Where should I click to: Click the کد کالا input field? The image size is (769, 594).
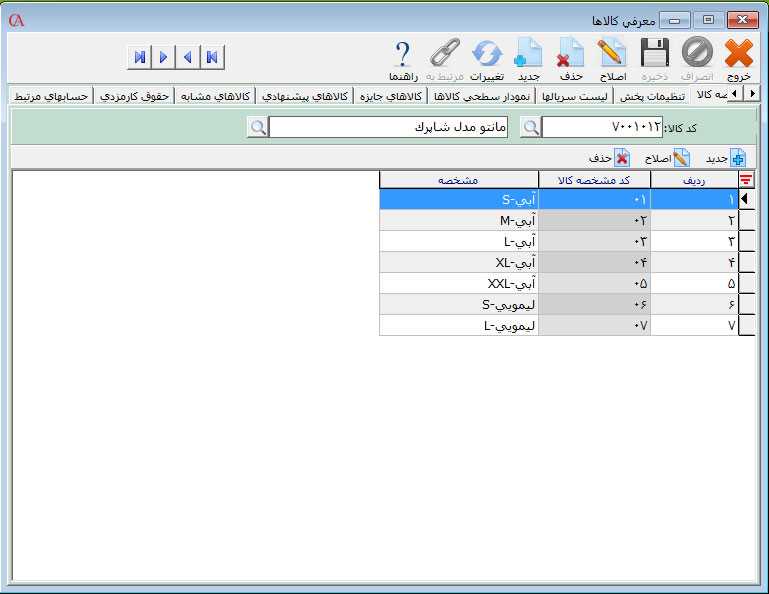click(603, 127)
